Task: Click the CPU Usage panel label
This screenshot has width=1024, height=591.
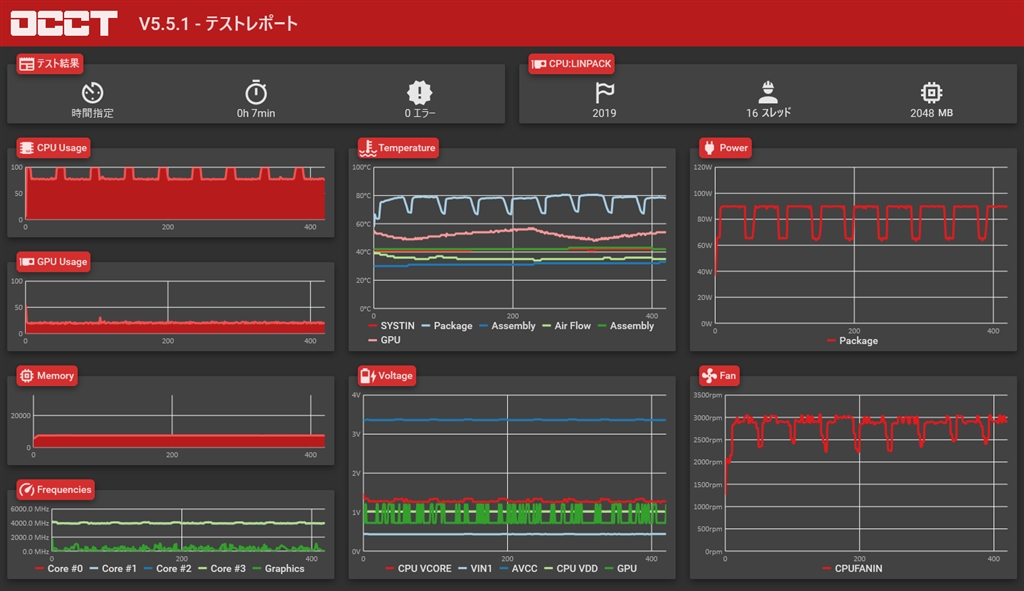Action: pyautogui.click(x=54, y=148)
